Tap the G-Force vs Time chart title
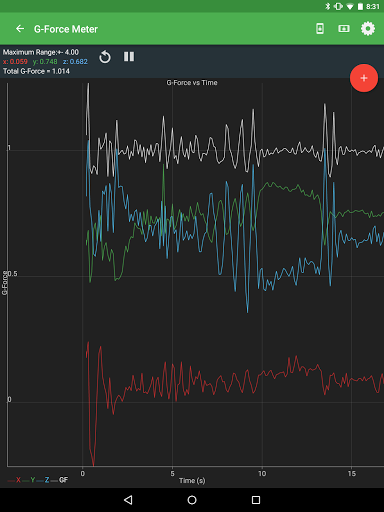The height and width of the screenshot is (512, 384). pyautogui.click(x=192, y=83)
